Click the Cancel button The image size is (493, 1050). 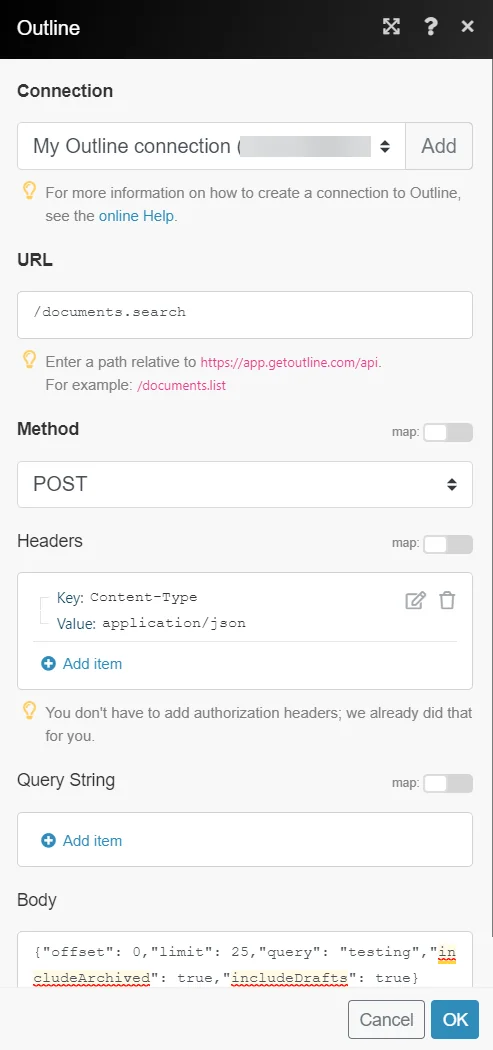(386, 1019)
